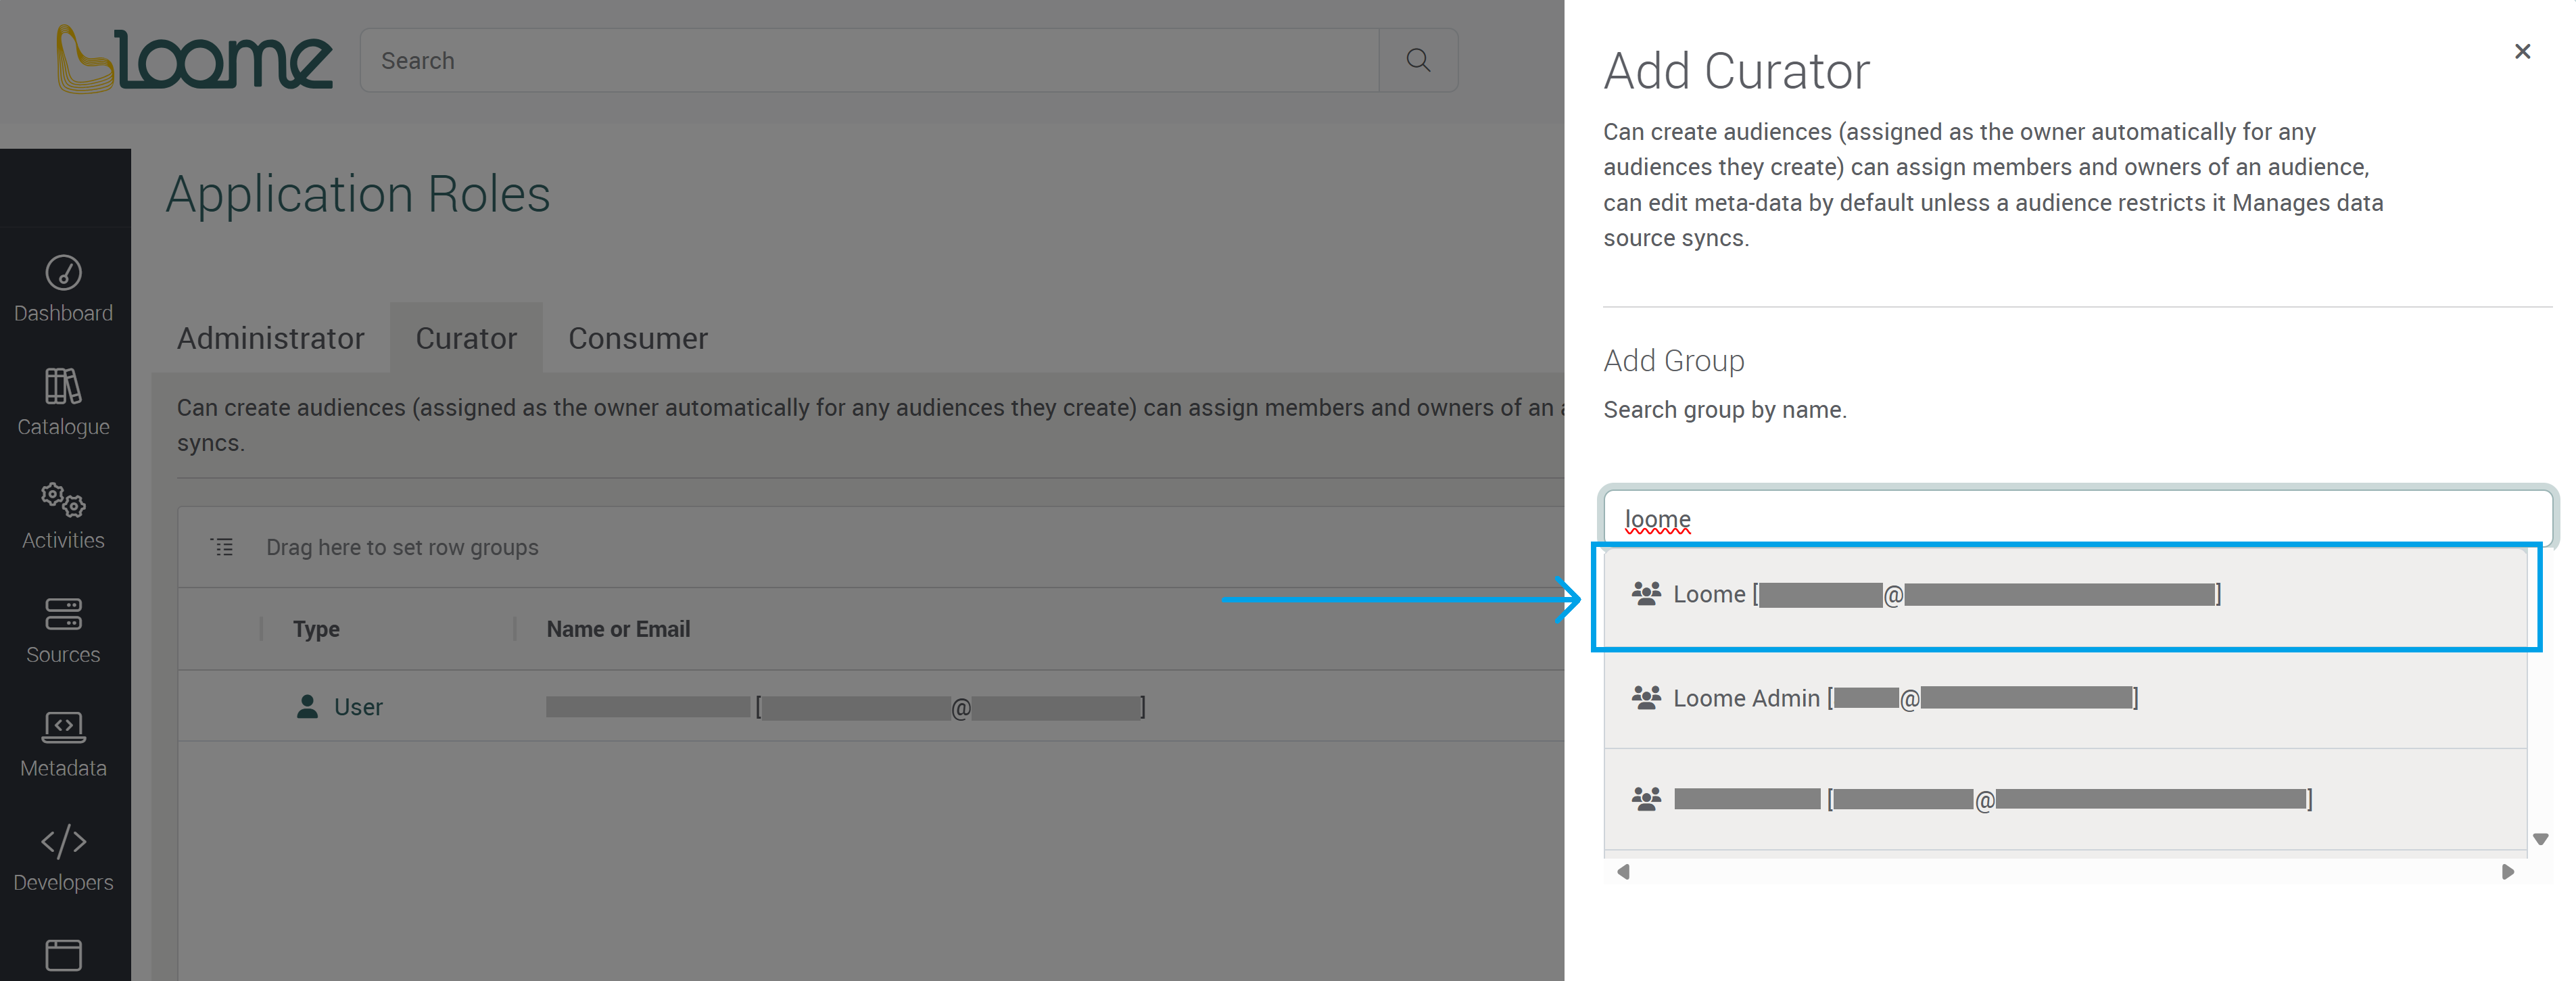This screenshot has height=981, width=2576.
Task: Click the scroll down arrow of suggestions
Action: point(2540,839)
